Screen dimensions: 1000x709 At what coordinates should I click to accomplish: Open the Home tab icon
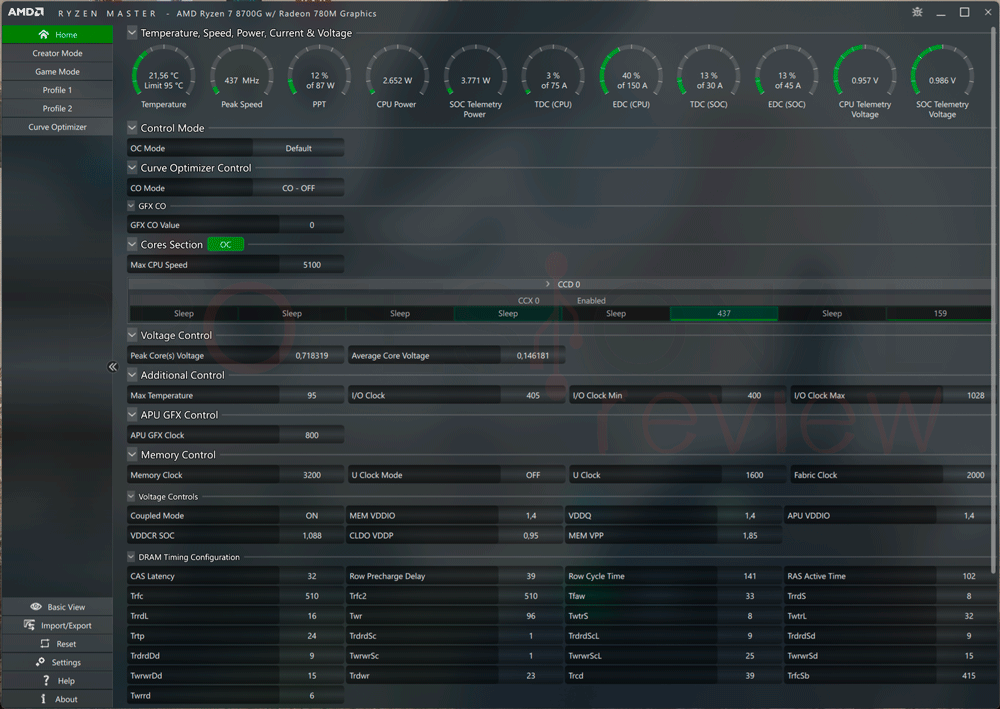[x=43, y=34]
